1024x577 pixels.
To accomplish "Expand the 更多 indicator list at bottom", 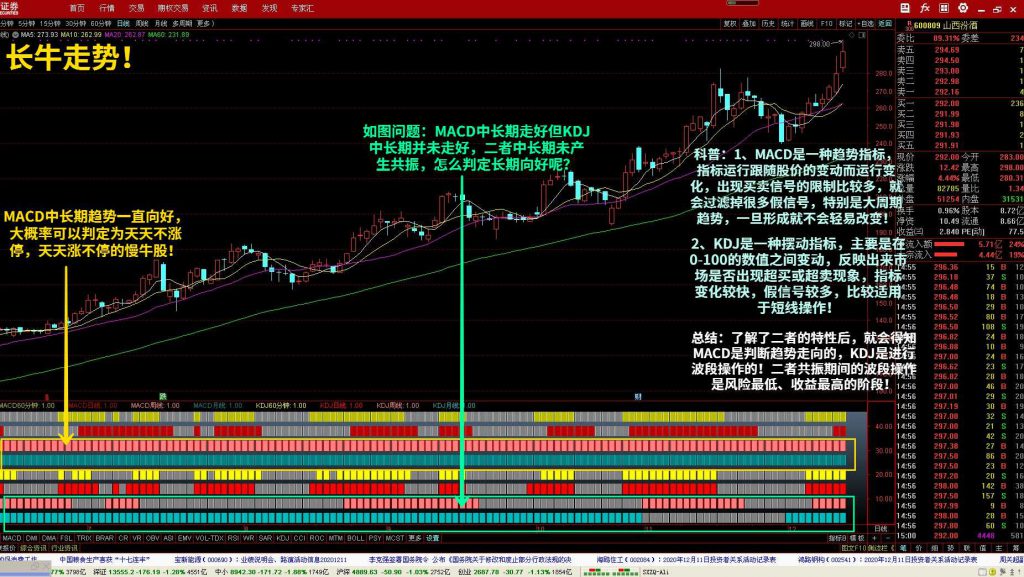I will click(414, 537).
